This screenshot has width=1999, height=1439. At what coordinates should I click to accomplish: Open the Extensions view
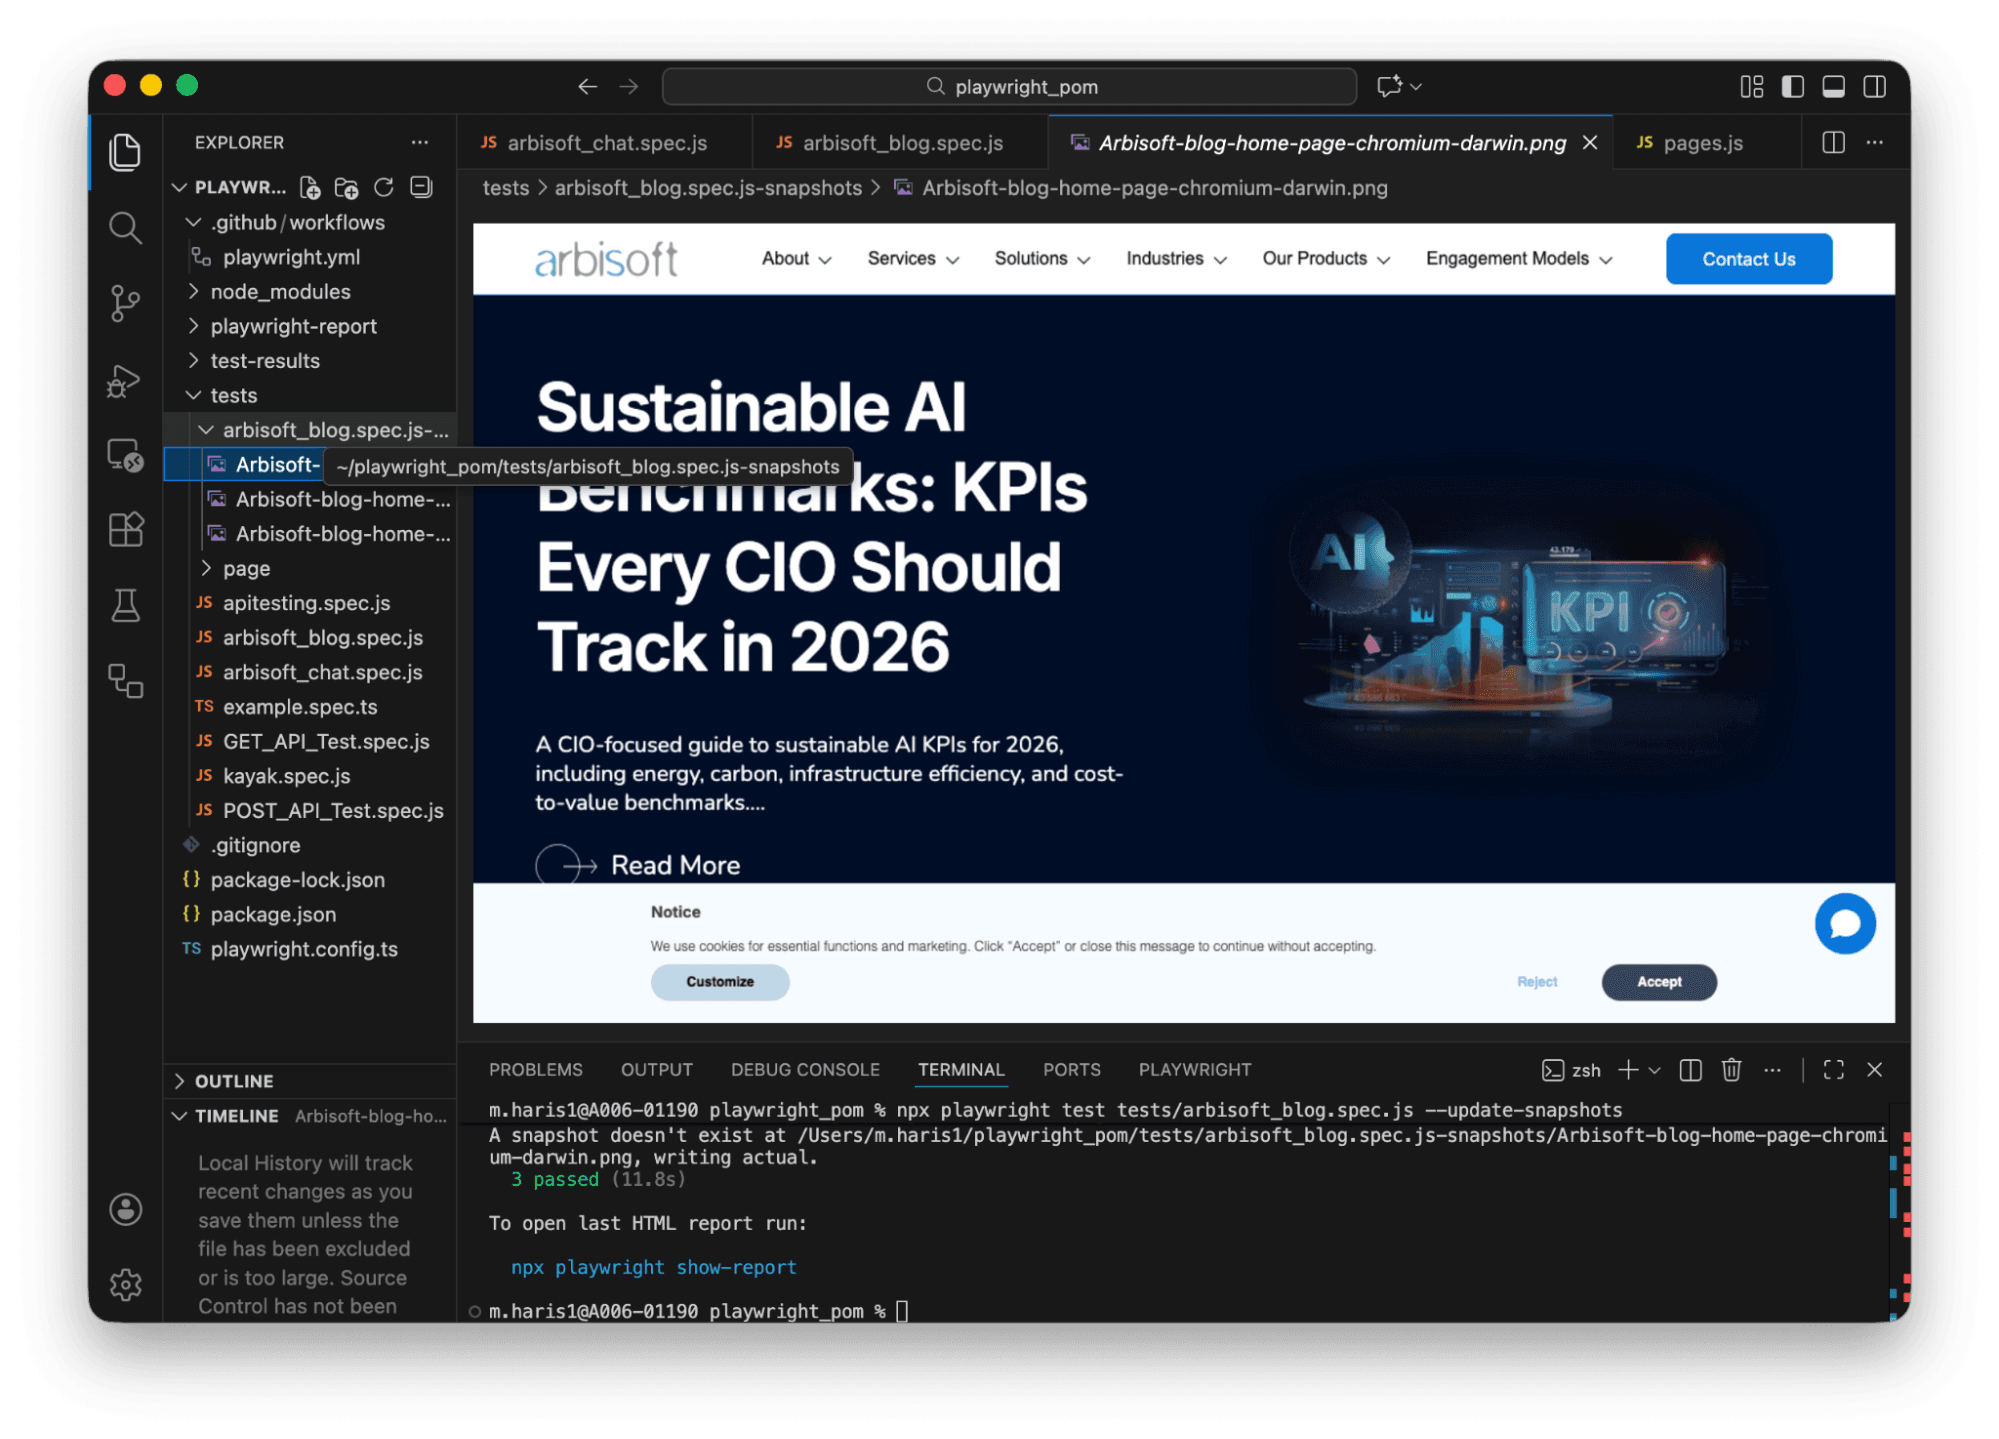pyautogui.click(x=125, y=529)
